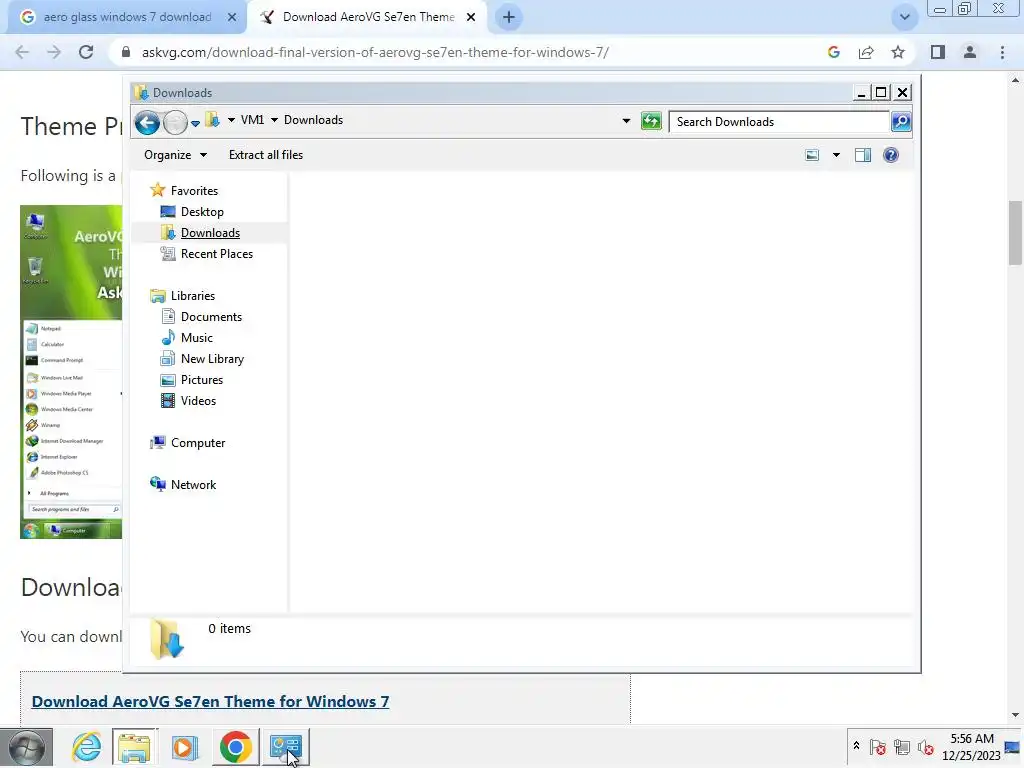The height and width of the screenshot is (768, 1024).
Task: Show hidden tray icons arrow
Action: tap(856, 746)
